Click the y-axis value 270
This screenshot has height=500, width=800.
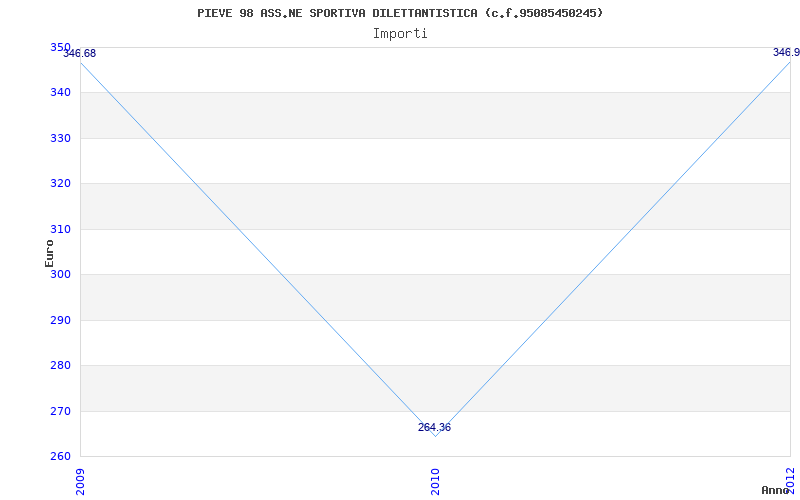point(60,411)
